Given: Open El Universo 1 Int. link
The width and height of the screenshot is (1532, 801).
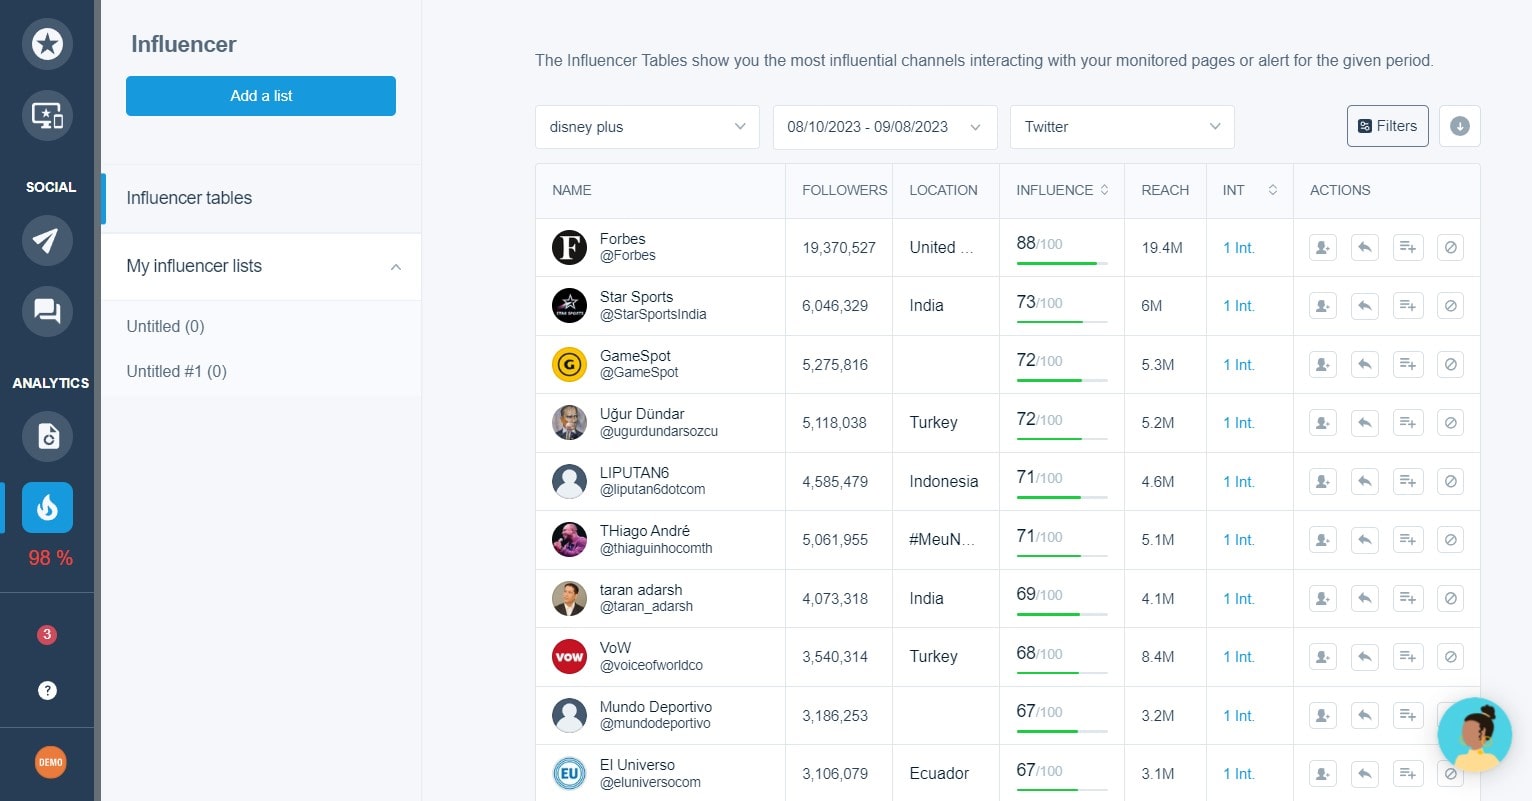Looking at the screenshot, I should tap(1238, 774).
